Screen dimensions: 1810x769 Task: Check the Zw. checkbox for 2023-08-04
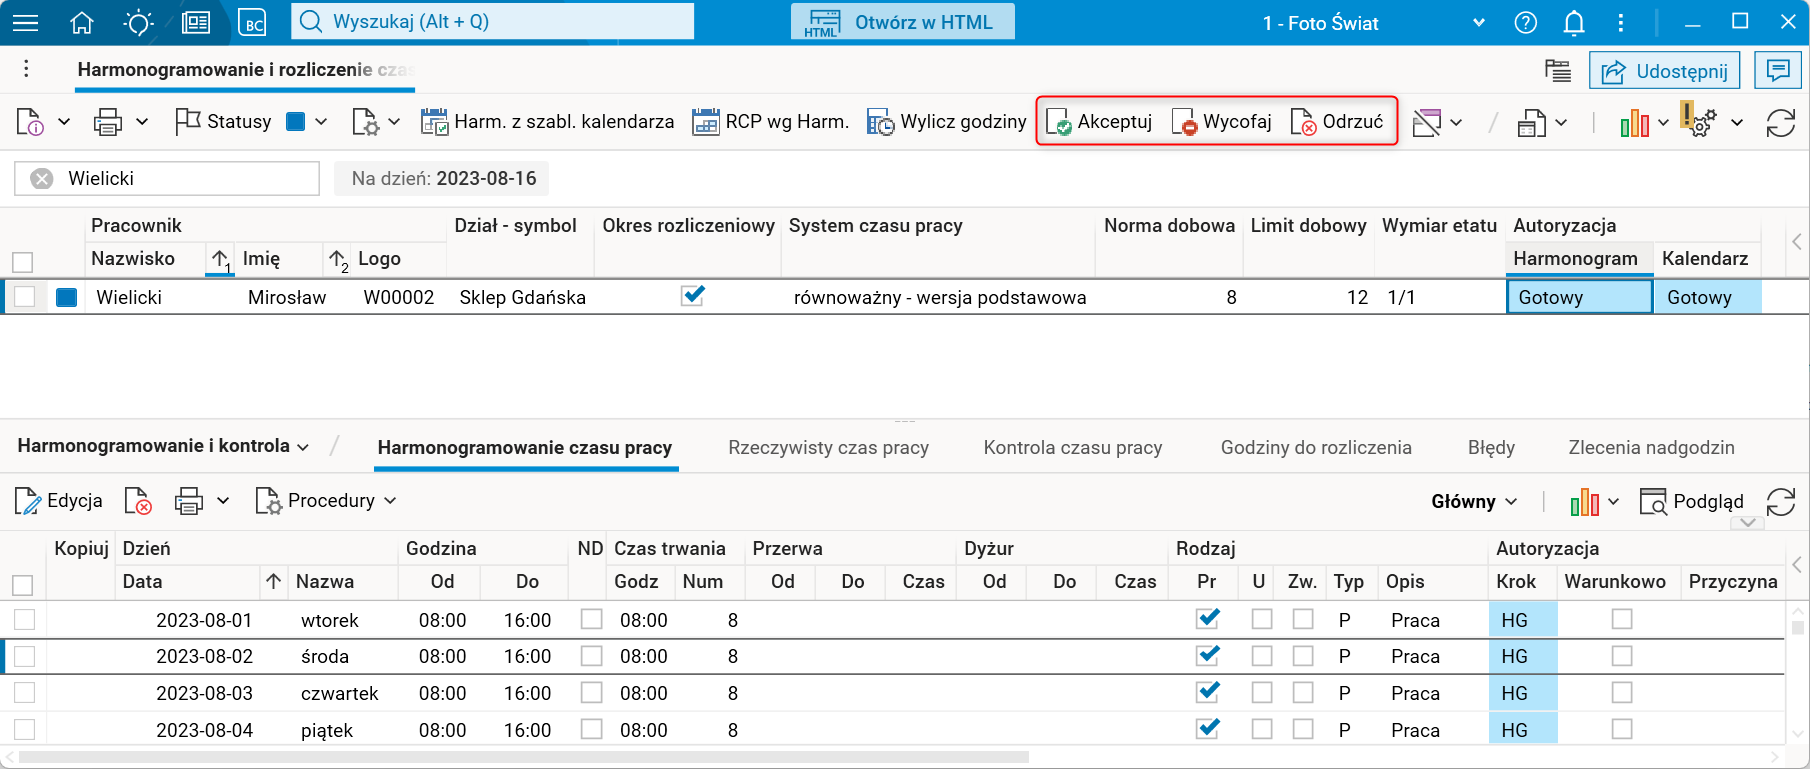click(x=1303, y=730)
